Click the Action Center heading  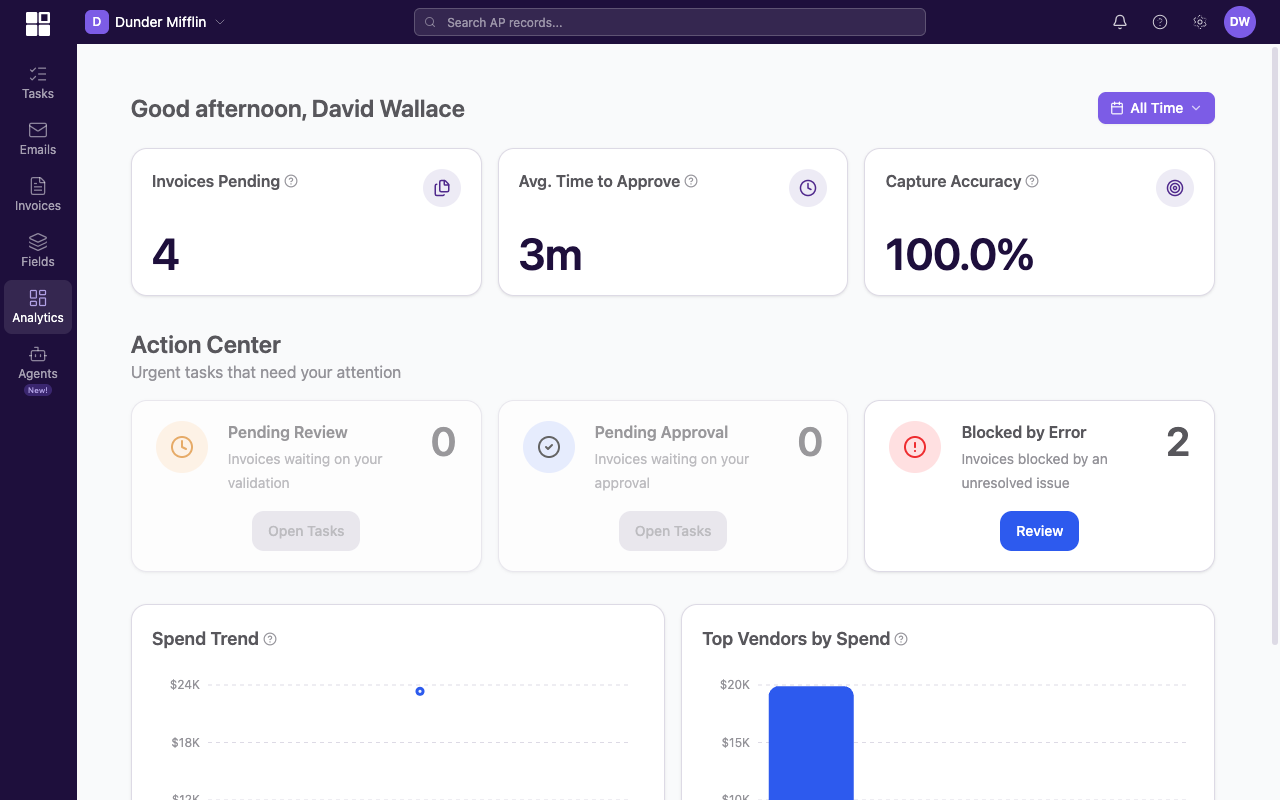(206, 345)
